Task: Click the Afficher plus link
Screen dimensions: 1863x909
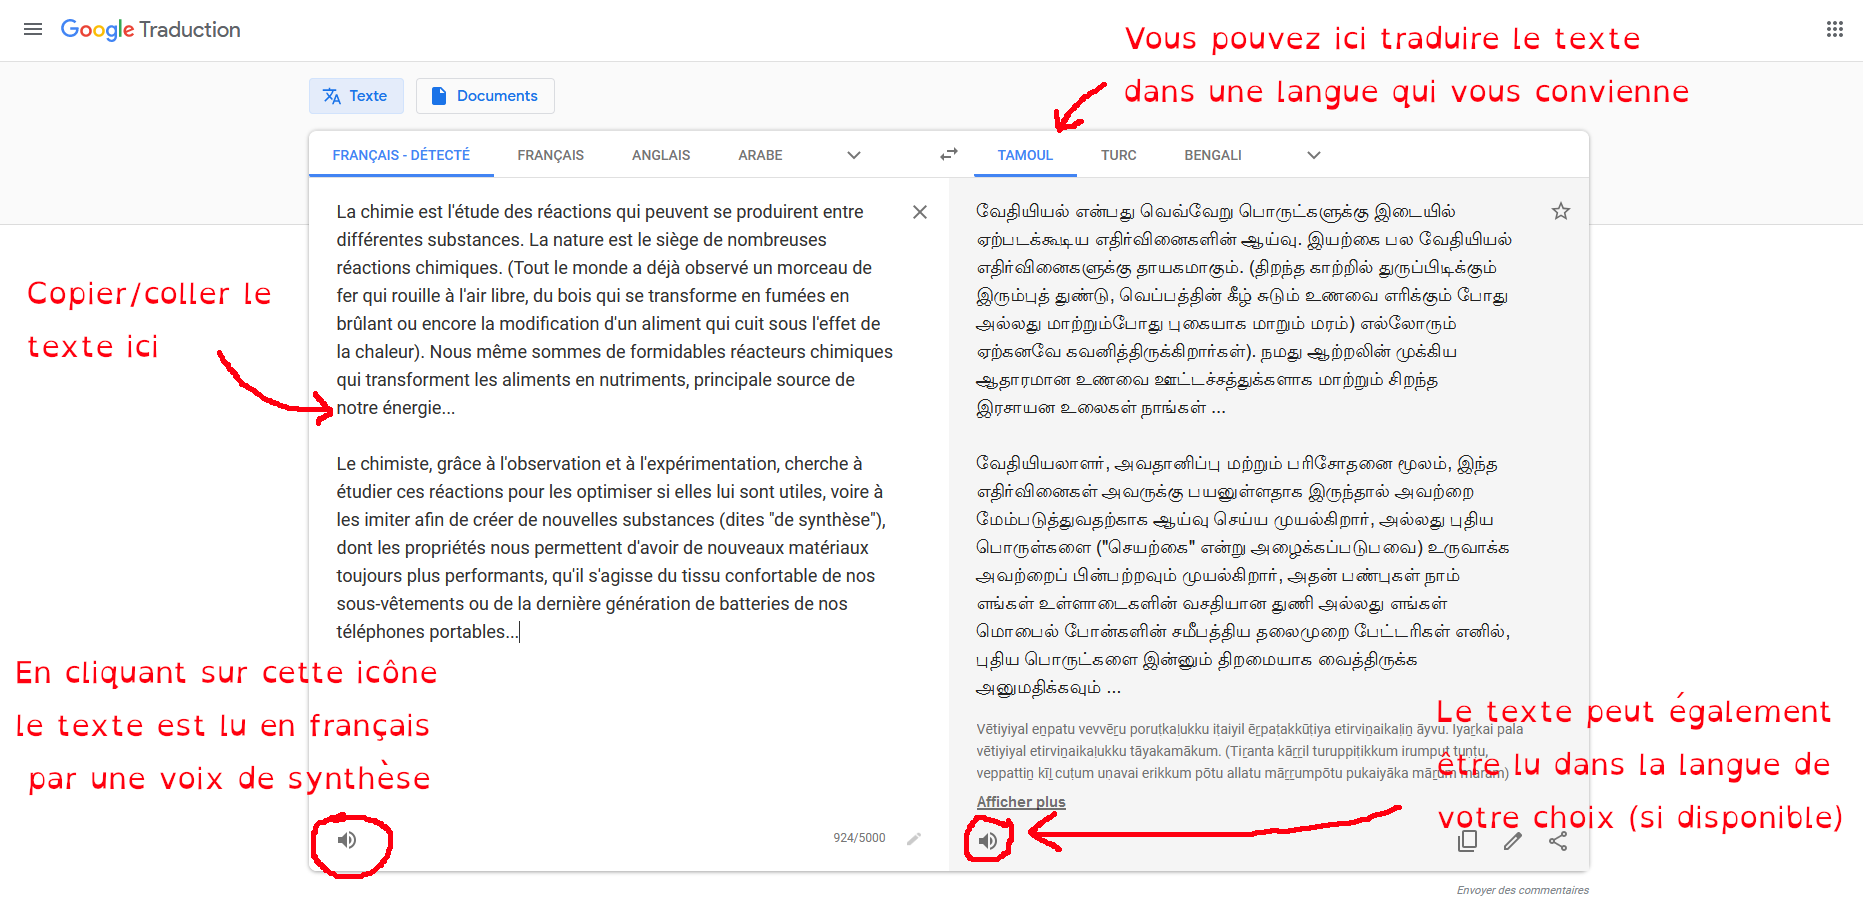Action: tap(1020, 801)
